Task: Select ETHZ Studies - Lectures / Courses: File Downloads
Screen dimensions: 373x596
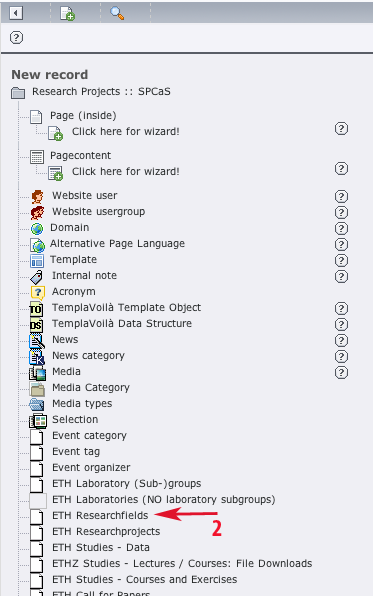Action: 182,563
